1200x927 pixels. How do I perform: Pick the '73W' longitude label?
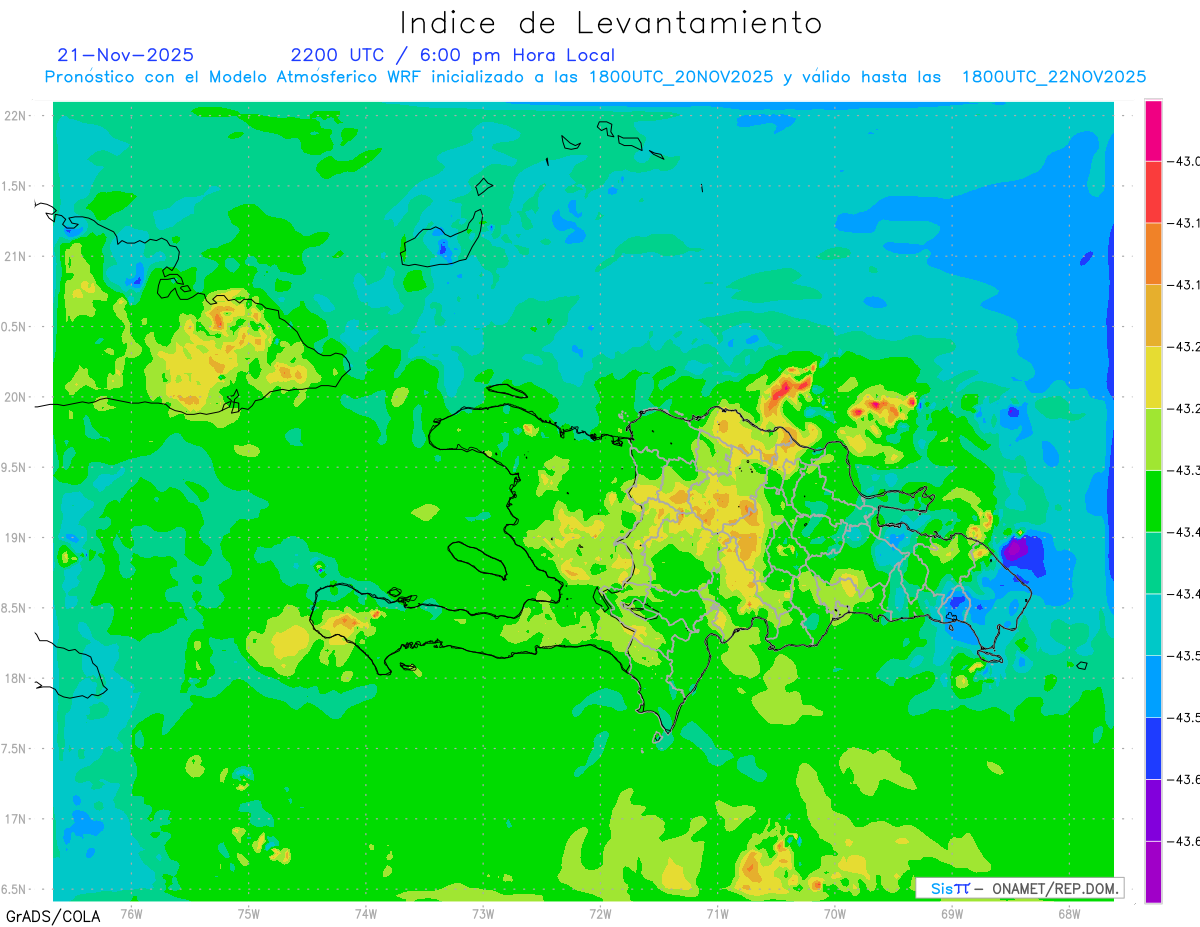tap(483, 913)
